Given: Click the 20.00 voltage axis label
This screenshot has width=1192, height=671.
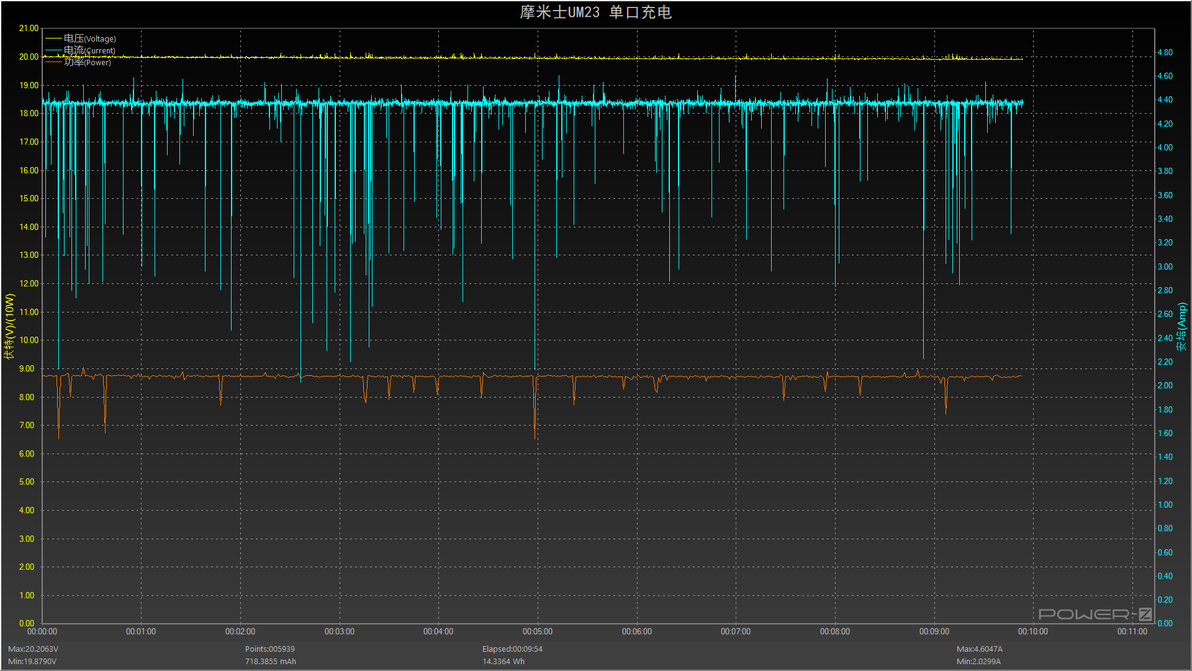Looking at the screenshot, I should pos(29,57).
